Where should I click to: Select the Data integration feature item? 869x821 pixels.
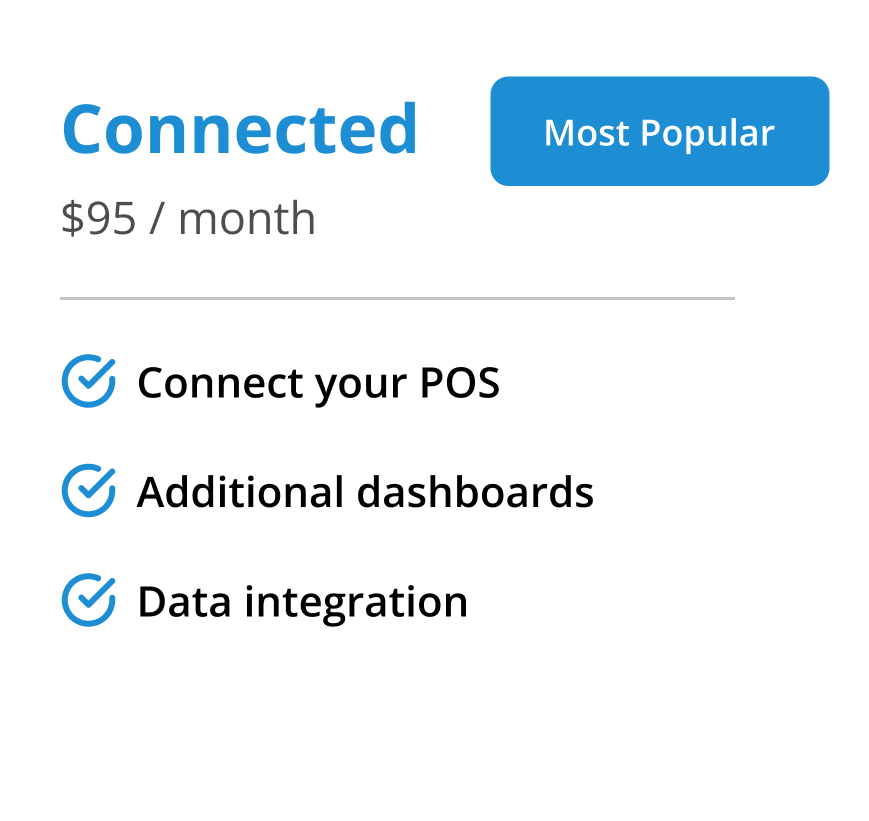point(302,602)
